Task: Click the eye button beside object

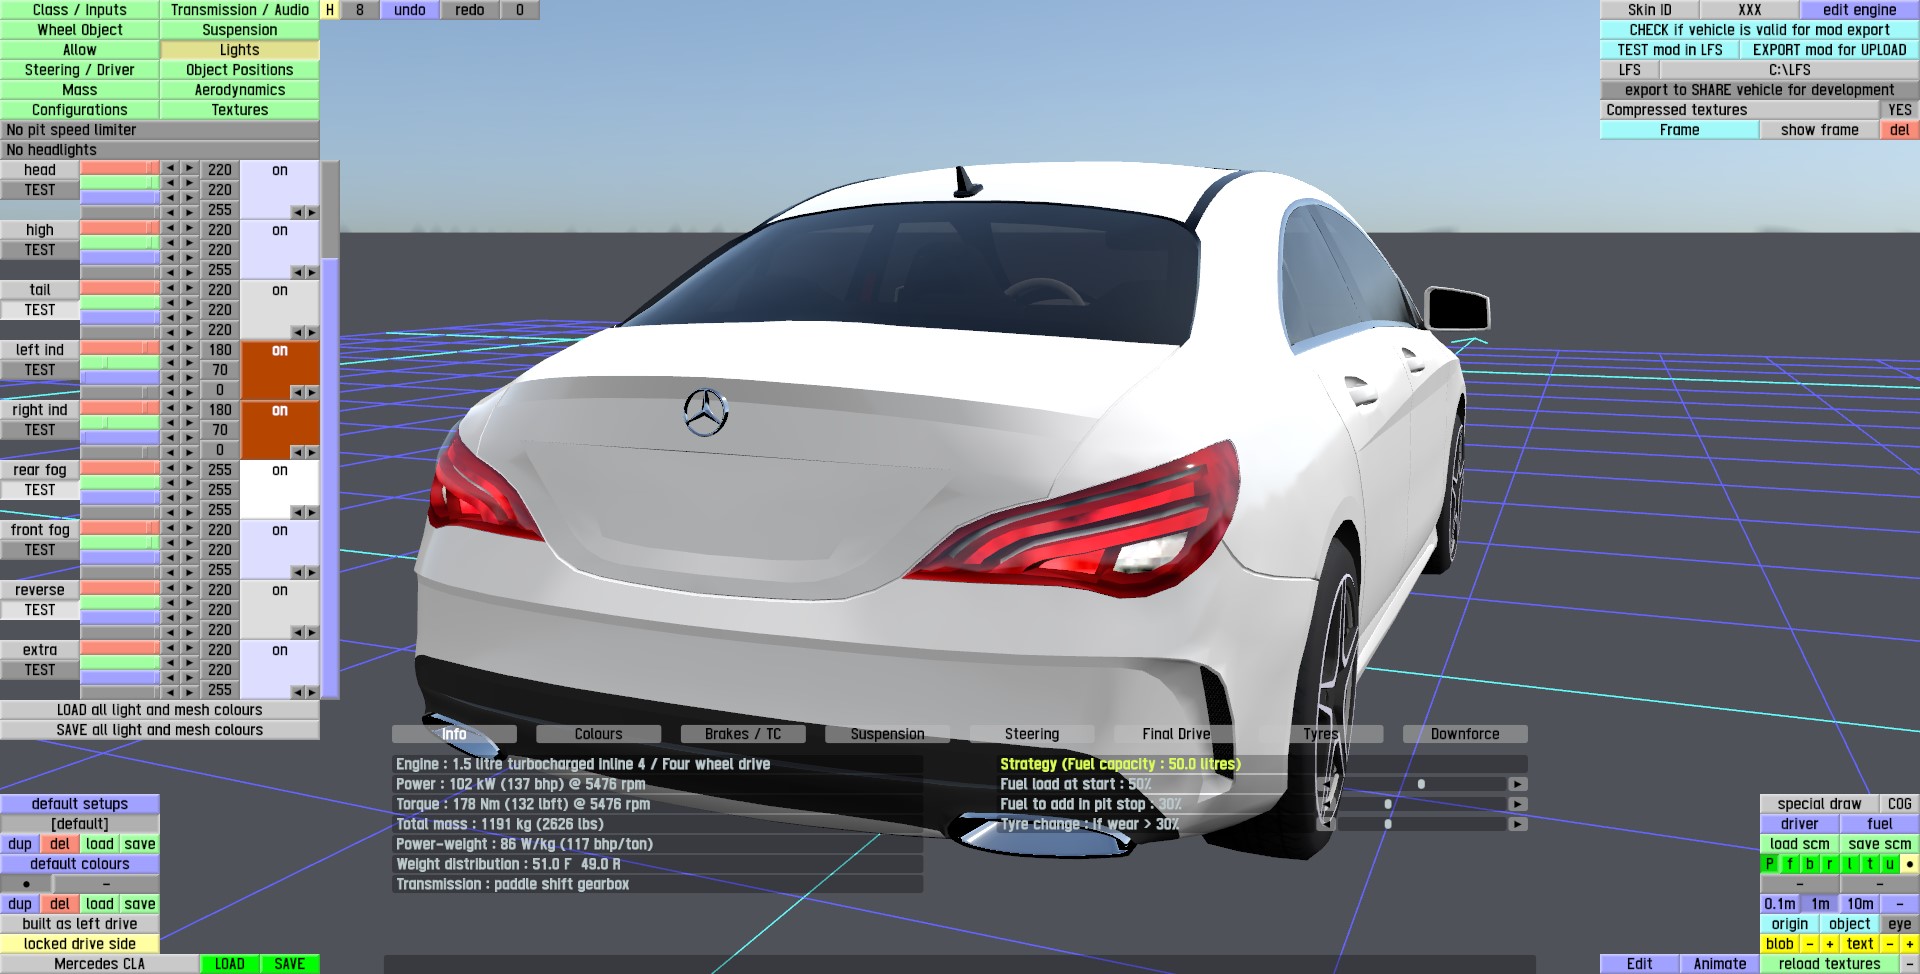Action: 1900,924
